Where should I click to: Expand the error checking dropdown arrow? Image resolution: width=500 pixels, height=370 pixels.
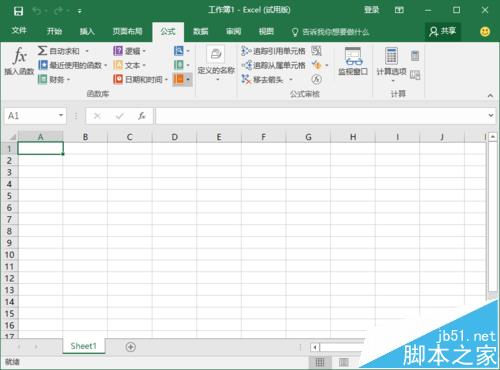[x=327, y=65]
